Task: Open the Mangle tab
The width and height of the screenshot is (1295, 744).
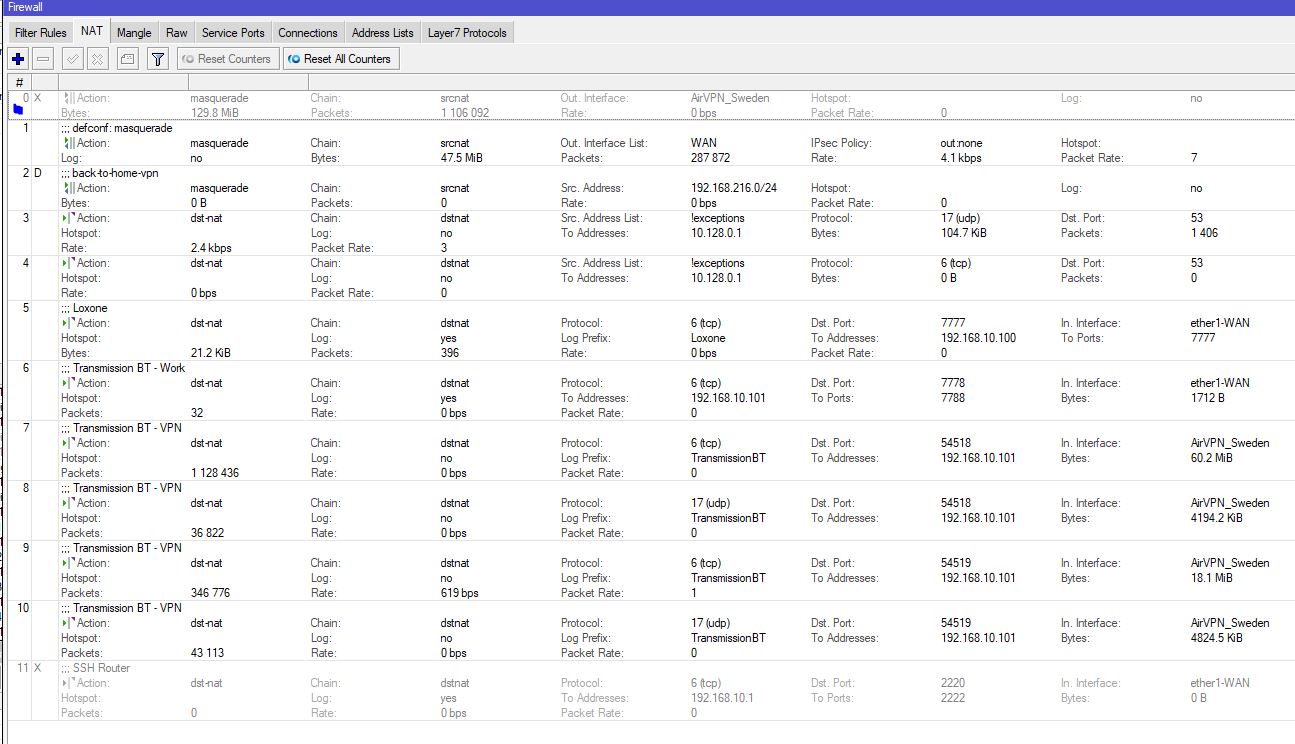Action: pos(134,33)
